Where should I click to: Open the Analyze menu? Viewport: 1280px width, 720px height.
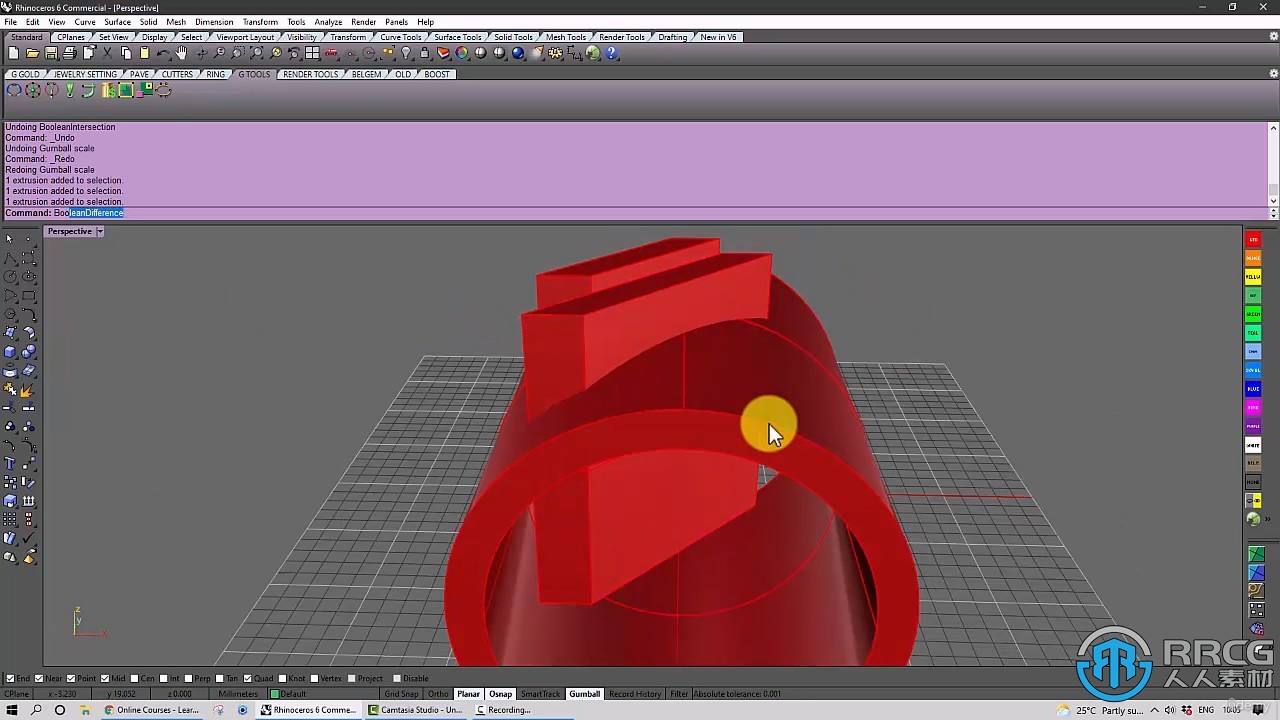(x=328, y=22)
